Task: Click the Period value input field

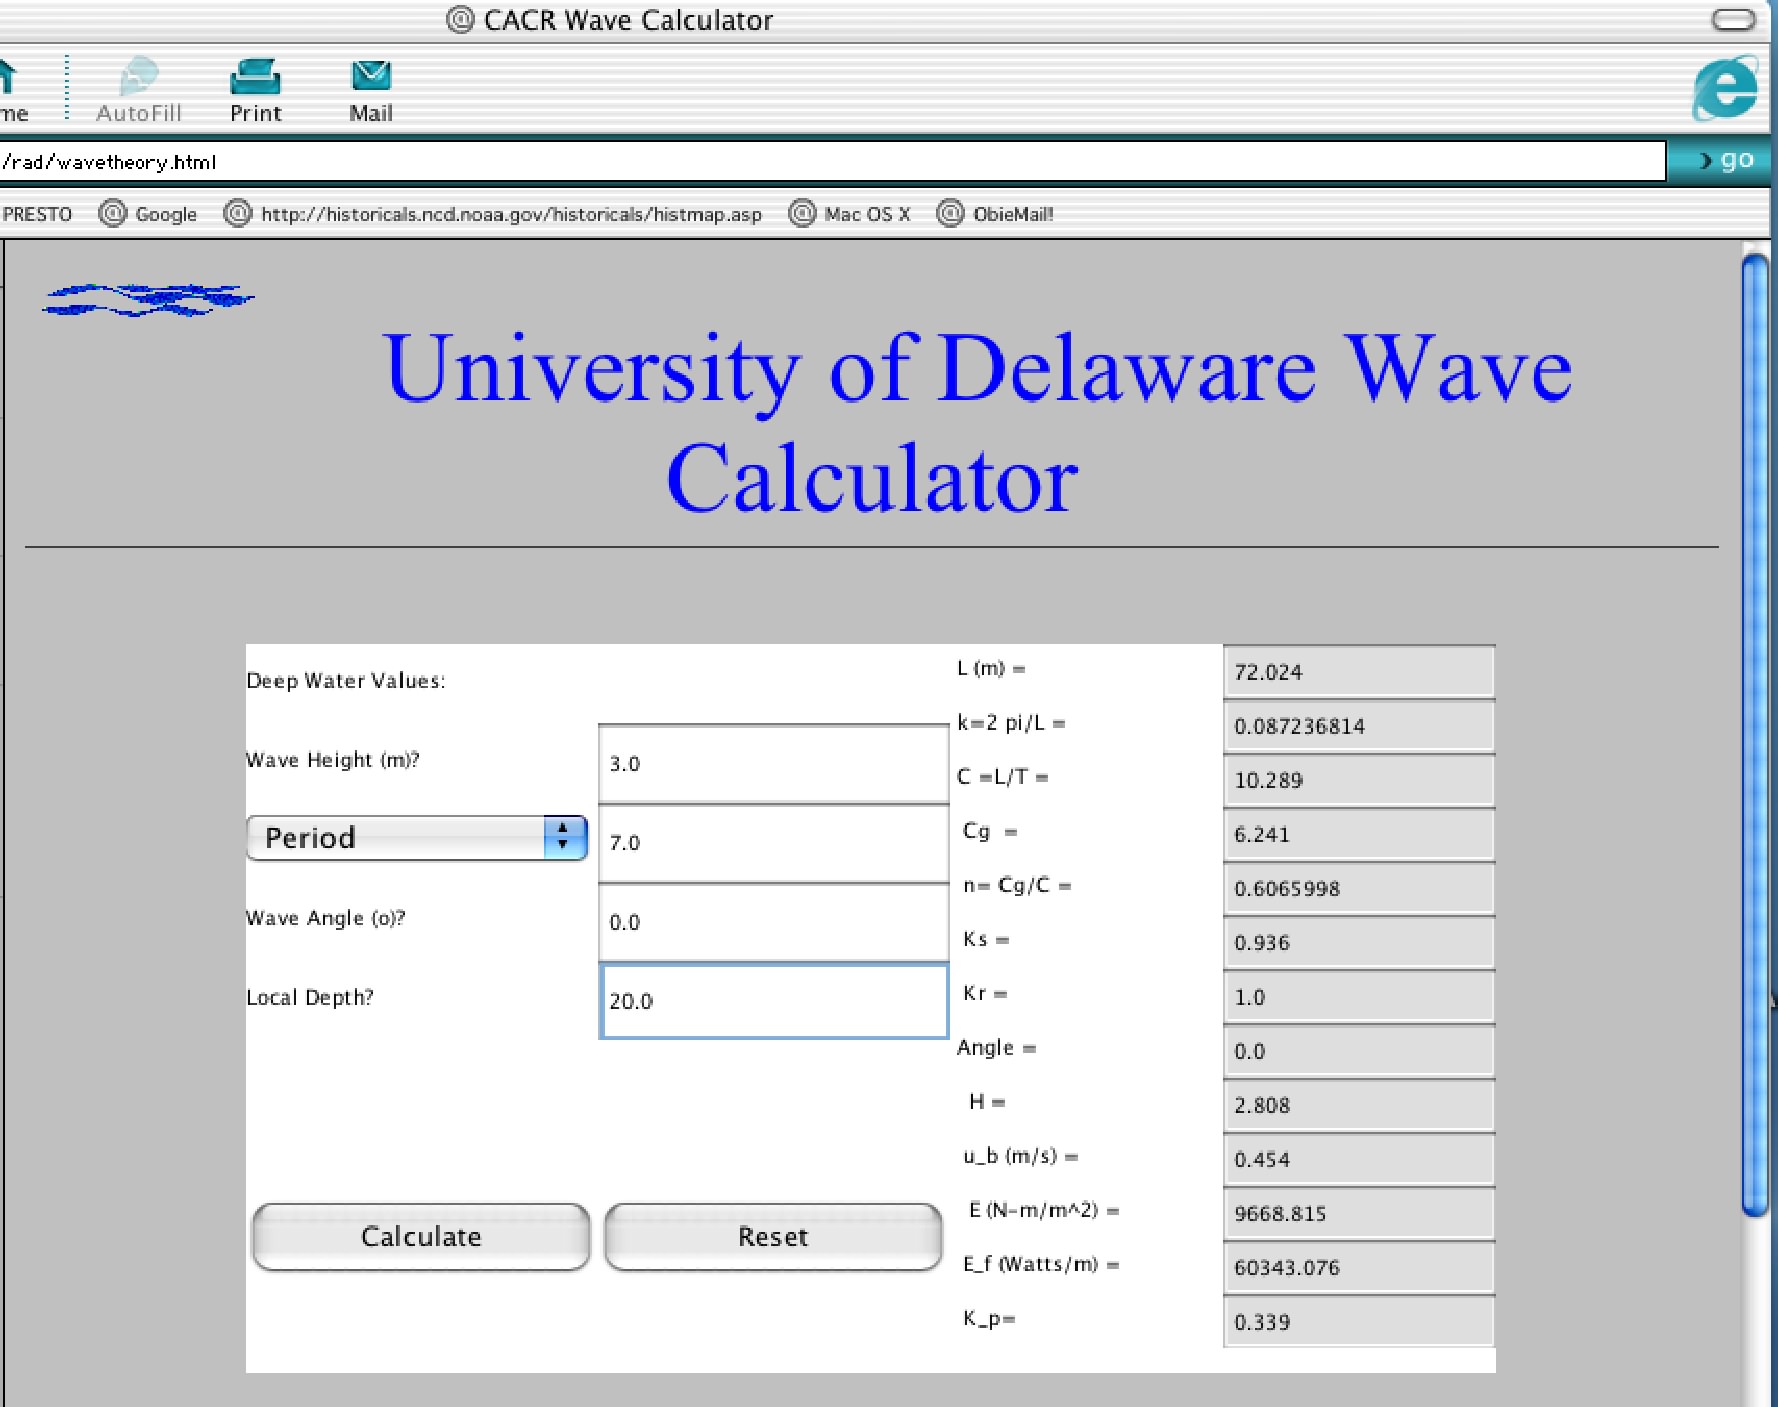Action: [x=773, y=843]
